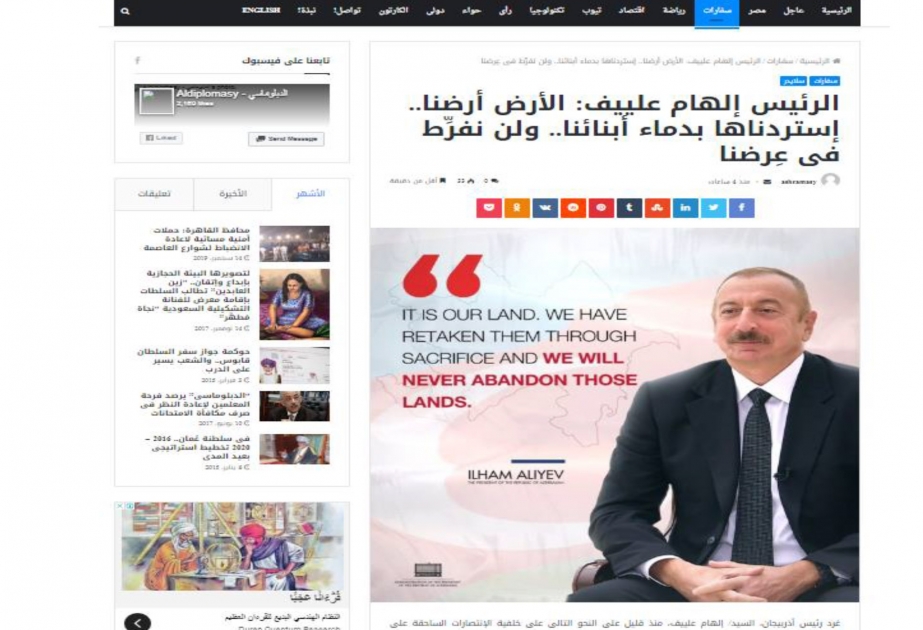Viewport: 923px width, 630px height.
Task: Click the home icon in breadcrumb
Action: pyautogui.click(x=837, y=61)
